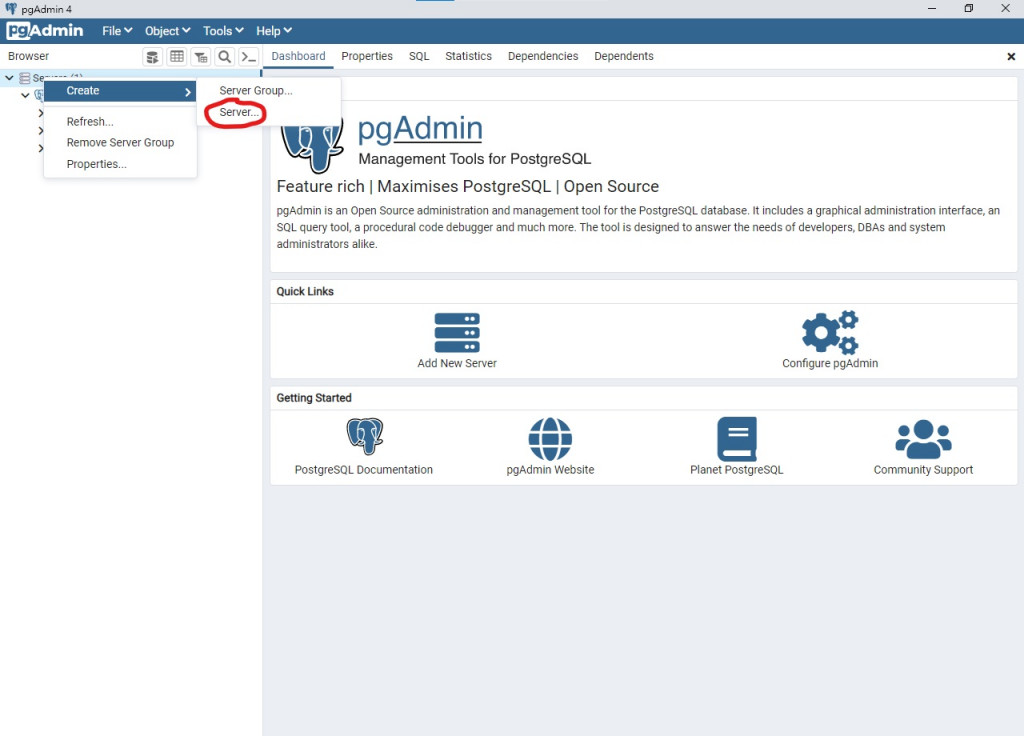Switch to the Dependencies tab
Viewport: 1024px width, 736px height.
(x=543, y=56)
